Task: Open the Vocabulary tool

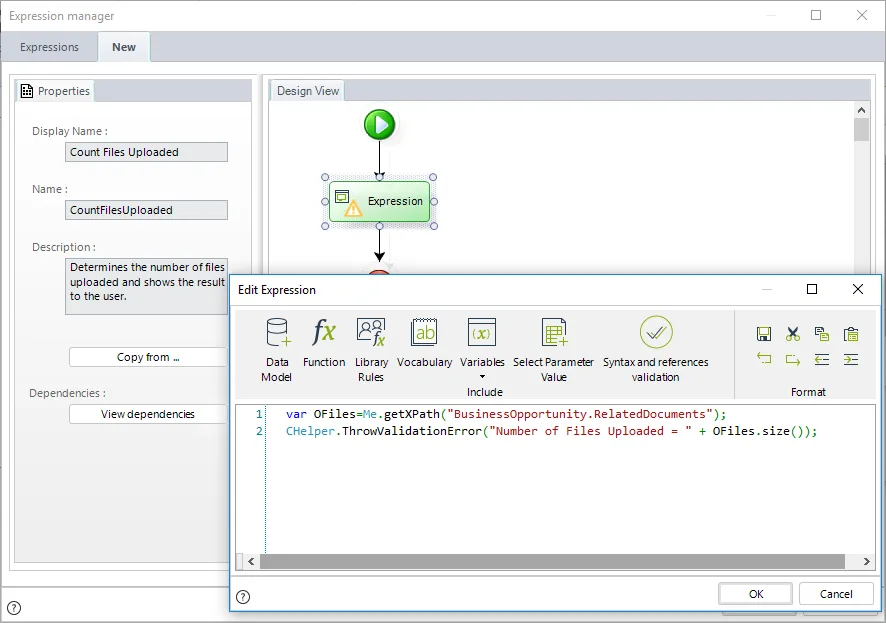Action: (424, 342)
